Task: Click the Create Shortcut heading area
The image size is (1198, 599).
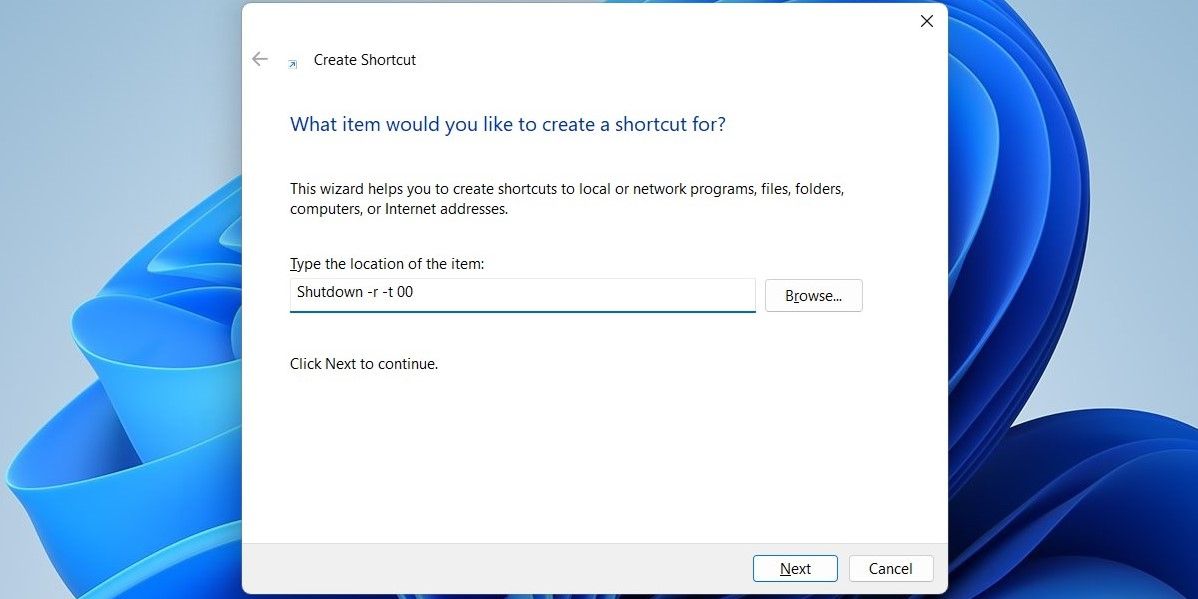Action: point(365,60)
